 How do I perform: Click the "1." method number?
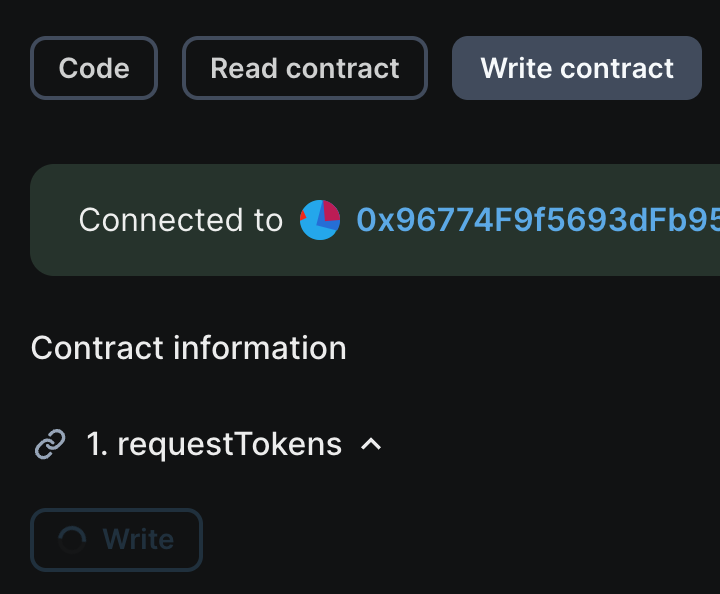coord(97,444)
